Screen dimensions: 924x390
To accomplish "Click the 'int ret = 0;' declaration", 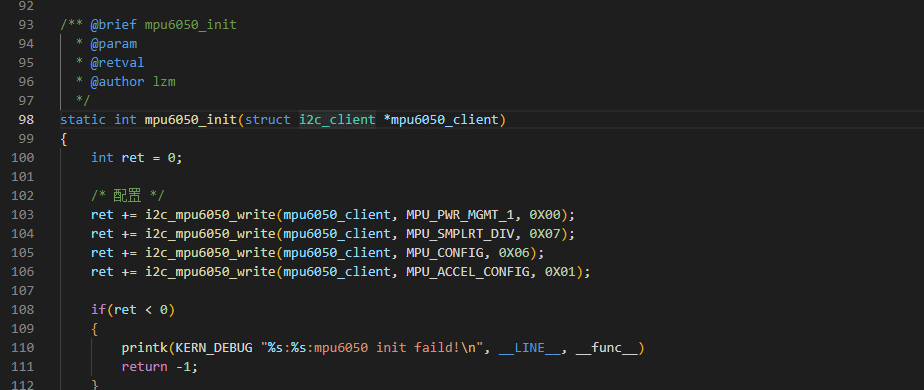I will pos(137,158).
